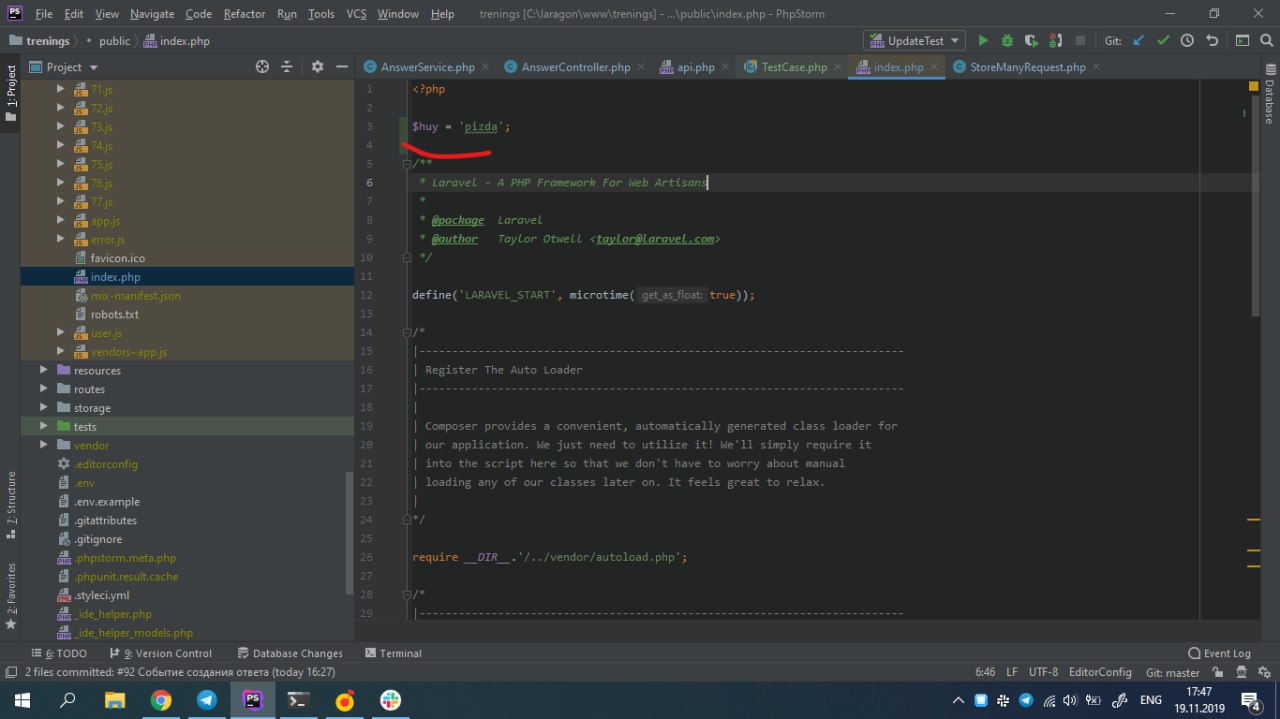This screenshot has height=719, width=1280.
Task: Change LF line separator
Action: coord(1012,672)
